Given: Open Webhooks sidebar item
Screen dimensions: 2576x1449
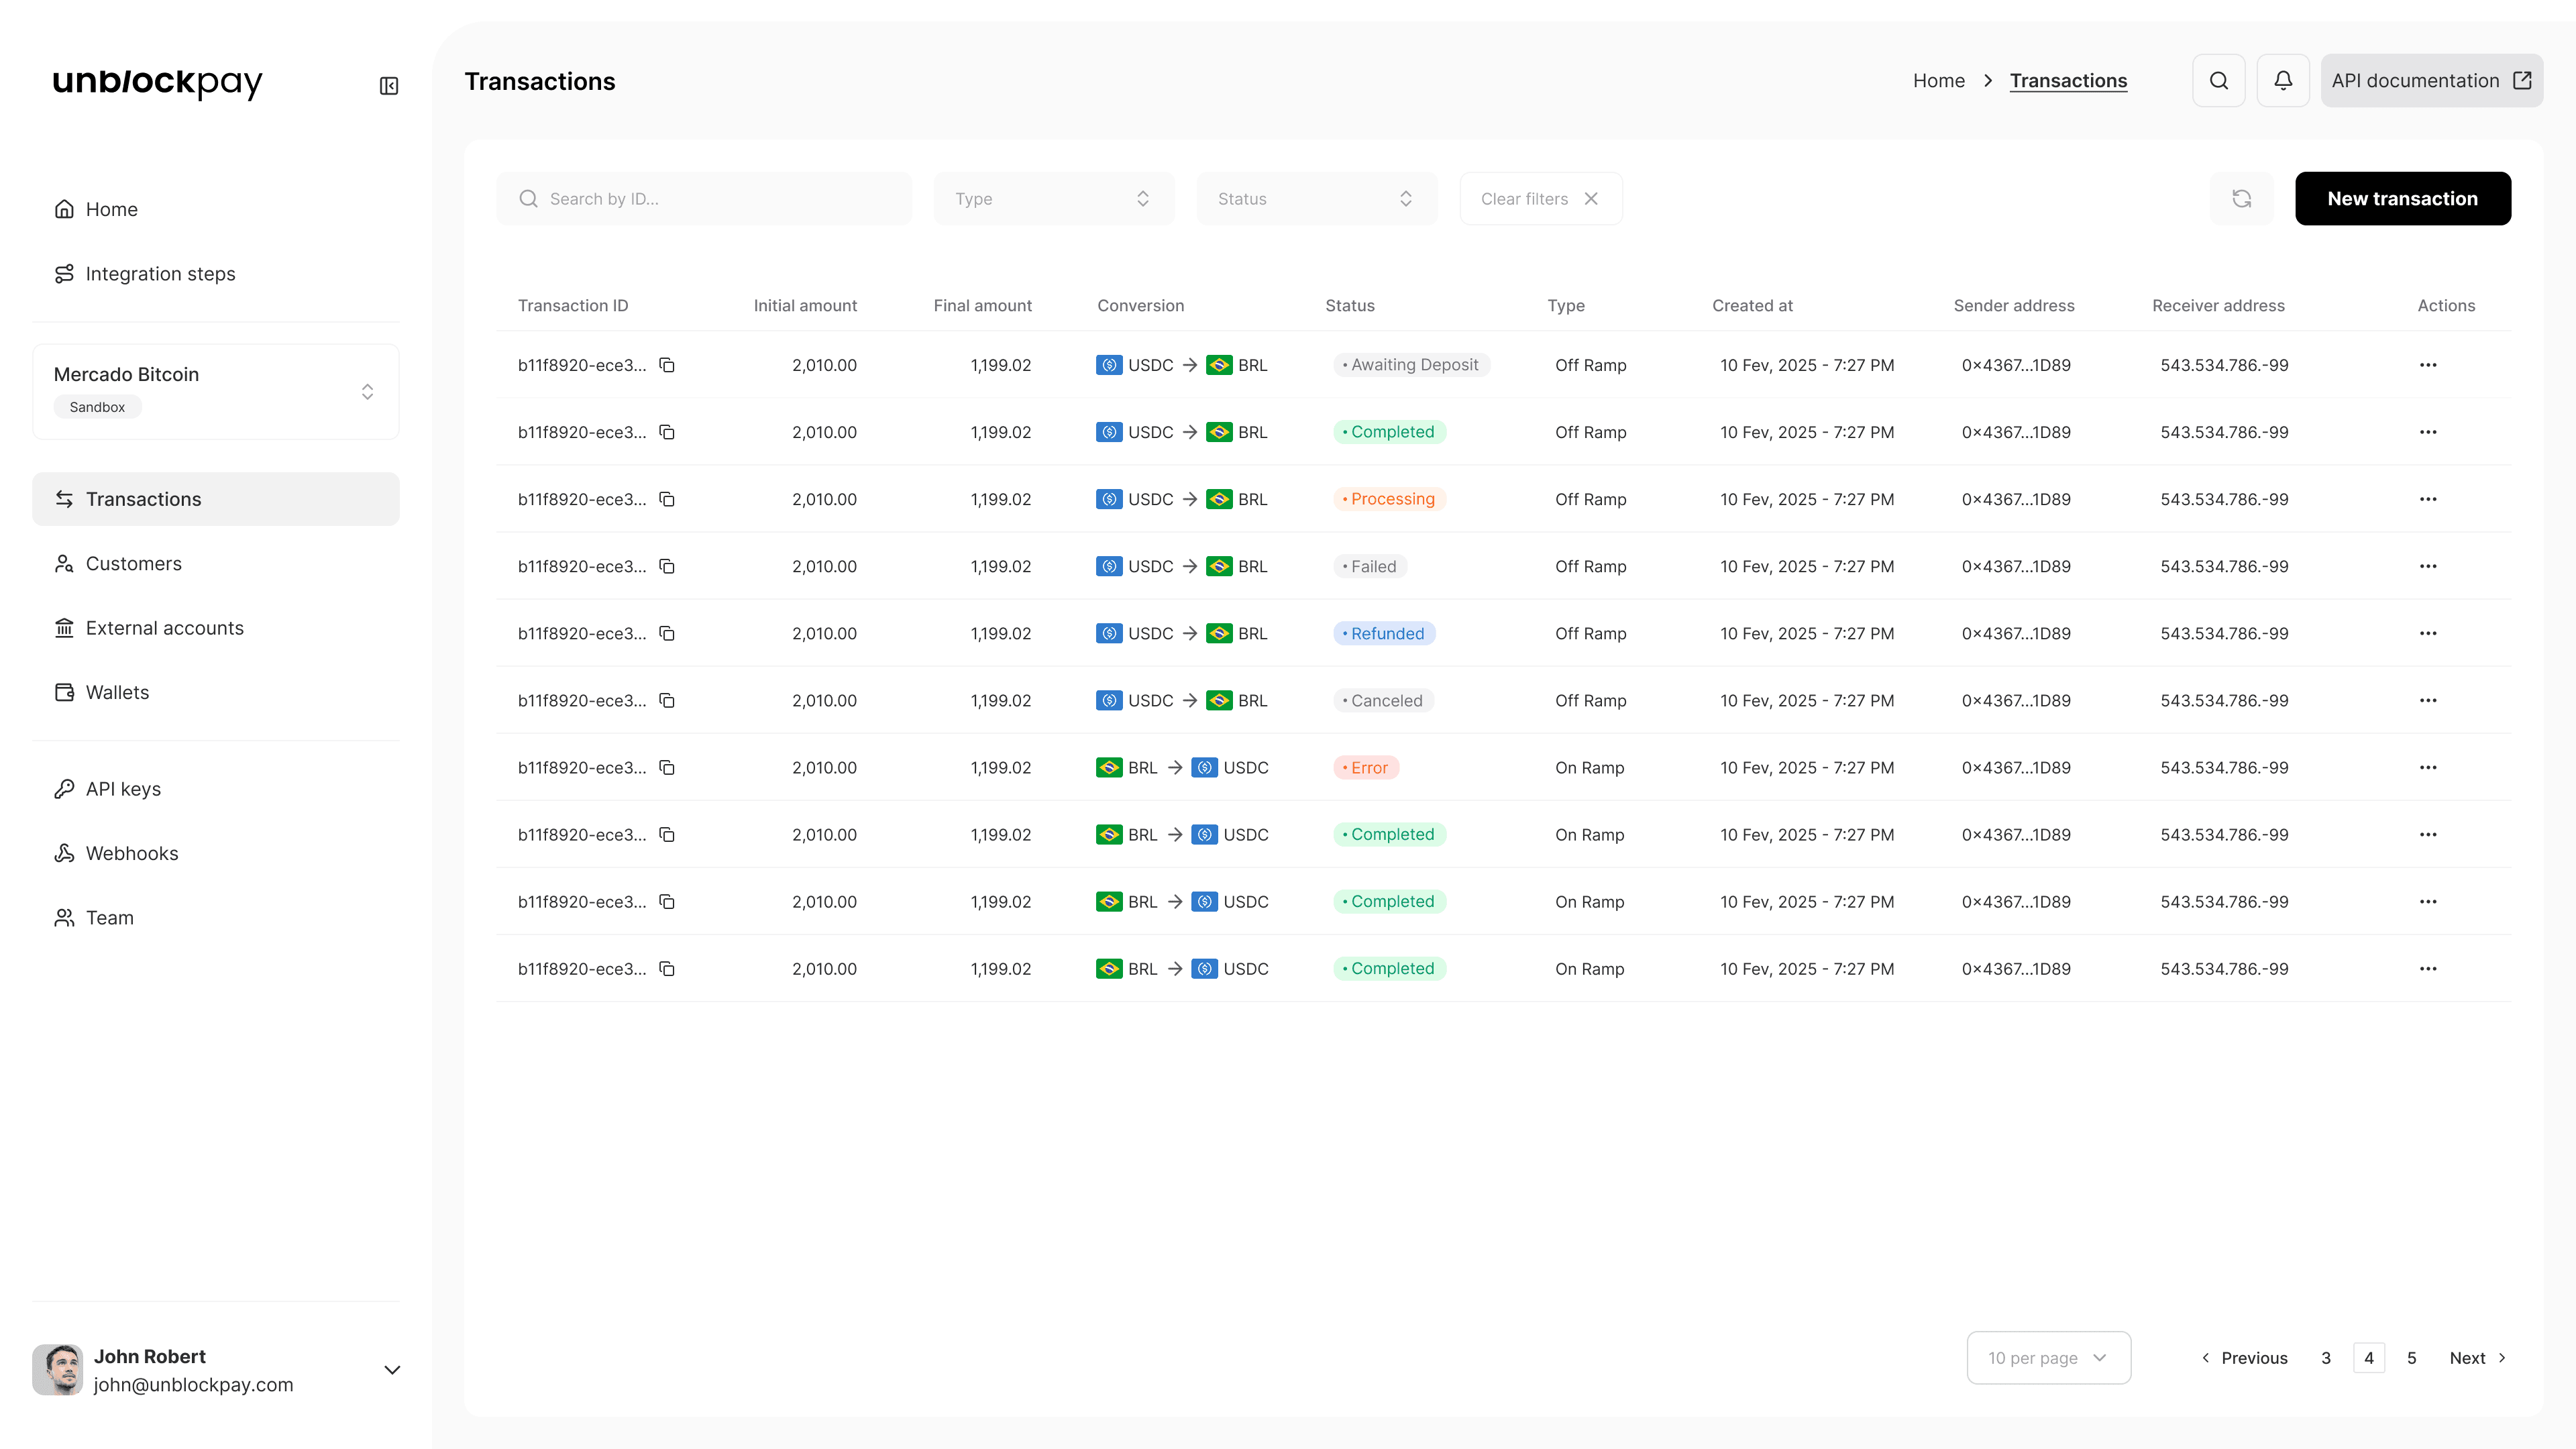Looking at the screenshot, I should [131, 853].
